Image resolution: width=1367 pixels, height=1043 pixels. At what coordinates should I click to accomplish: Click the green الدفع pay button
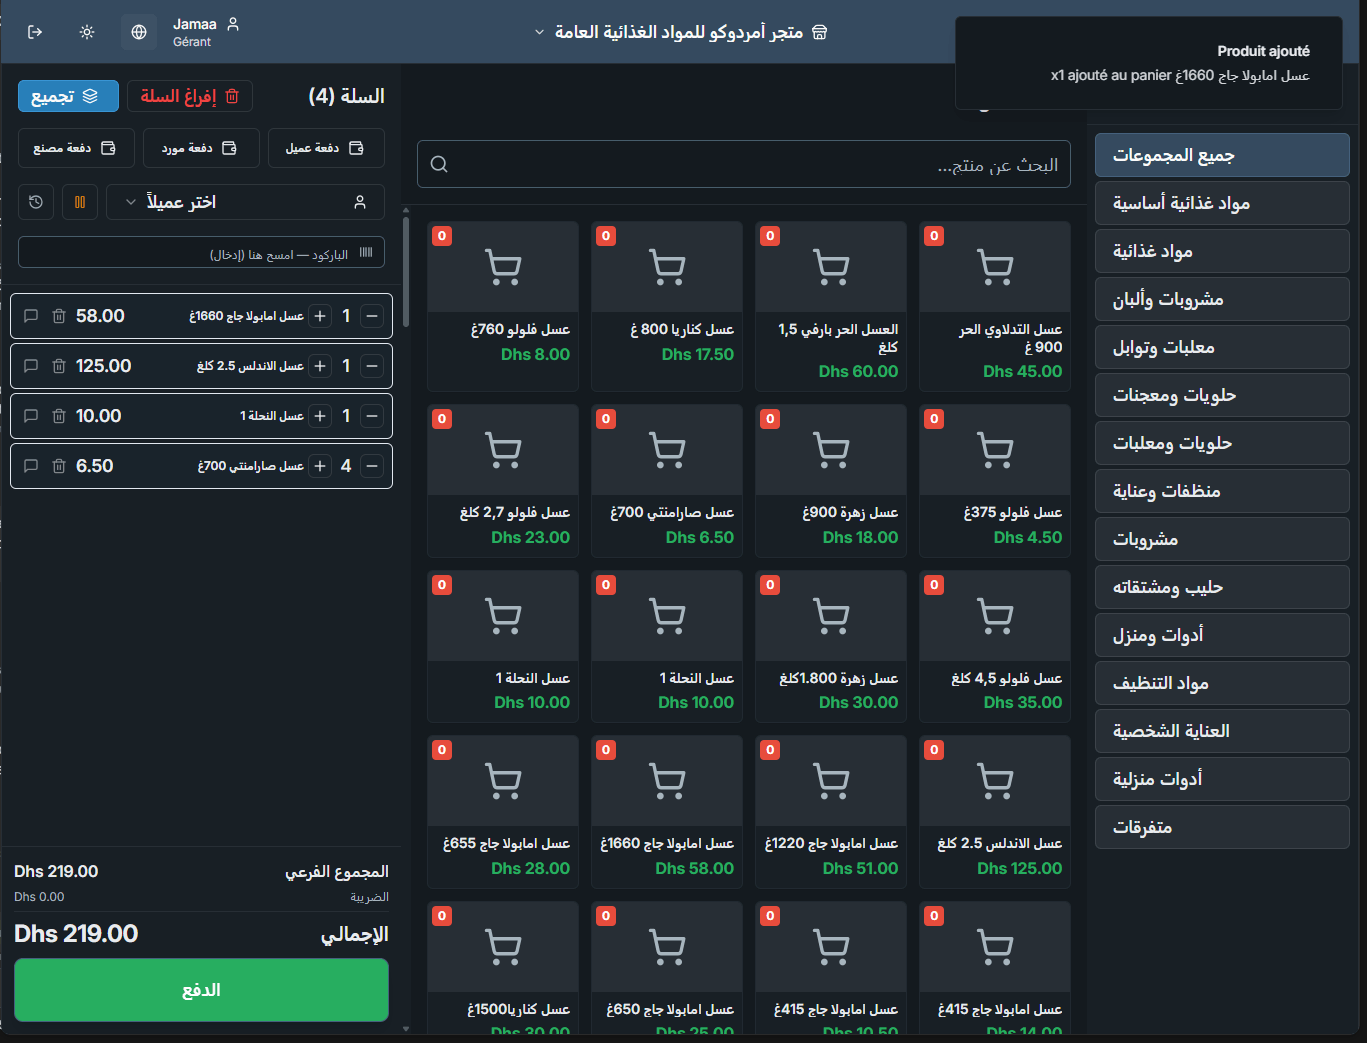pyautogui.click(x=201, y=990)
